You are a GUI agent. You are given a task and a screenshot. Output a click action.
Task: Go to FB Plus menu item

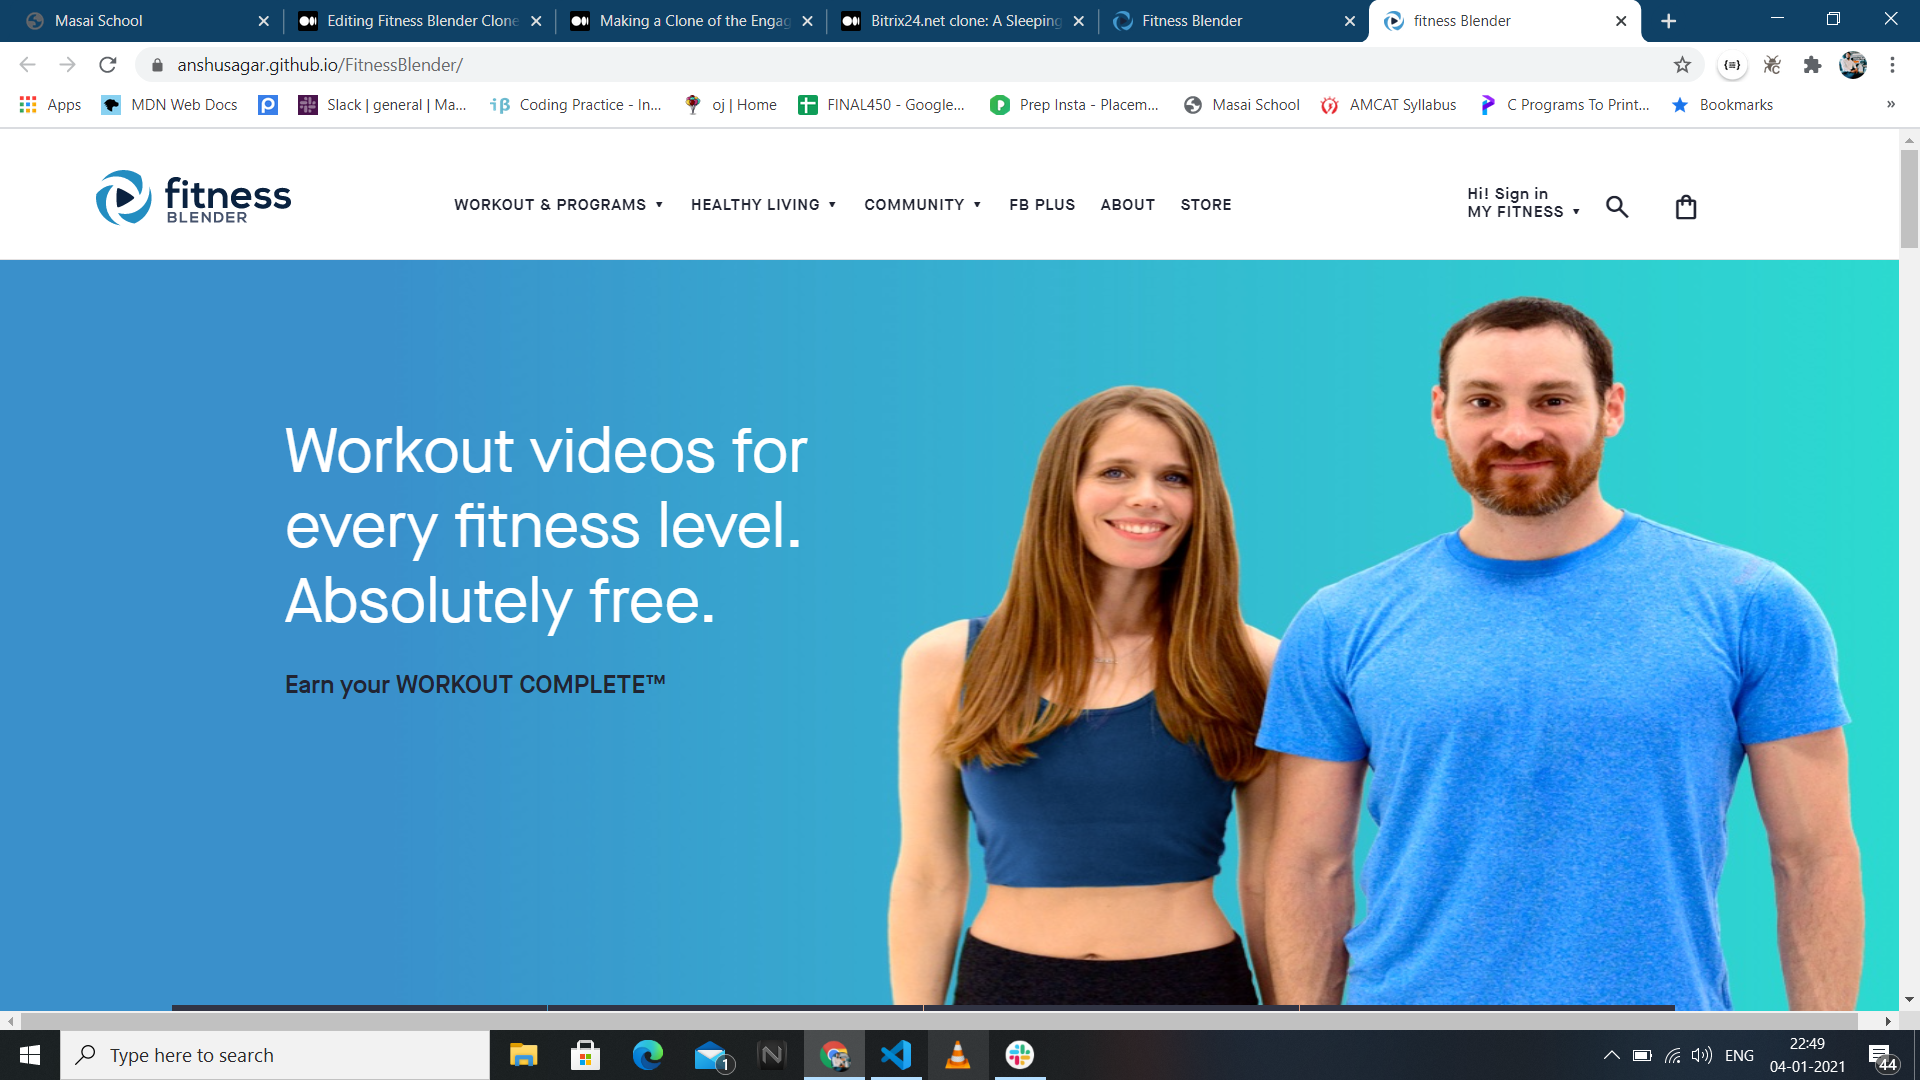pos(1042,205)
